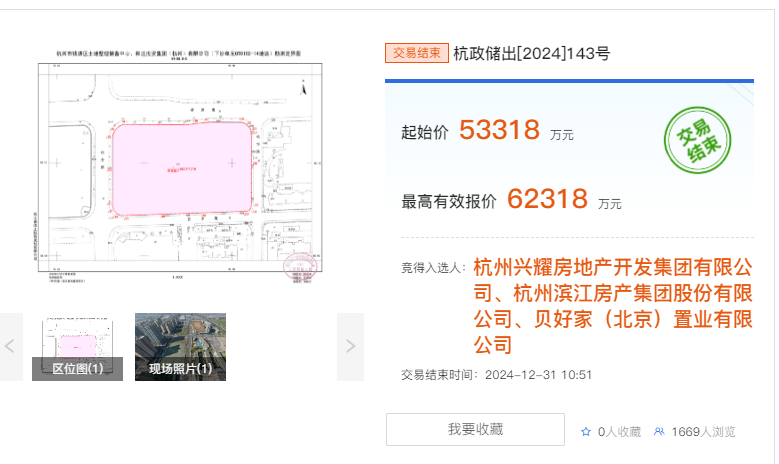Click the title 杭政储出[2024]143号
779x464 pixels.
click(531, 53)
